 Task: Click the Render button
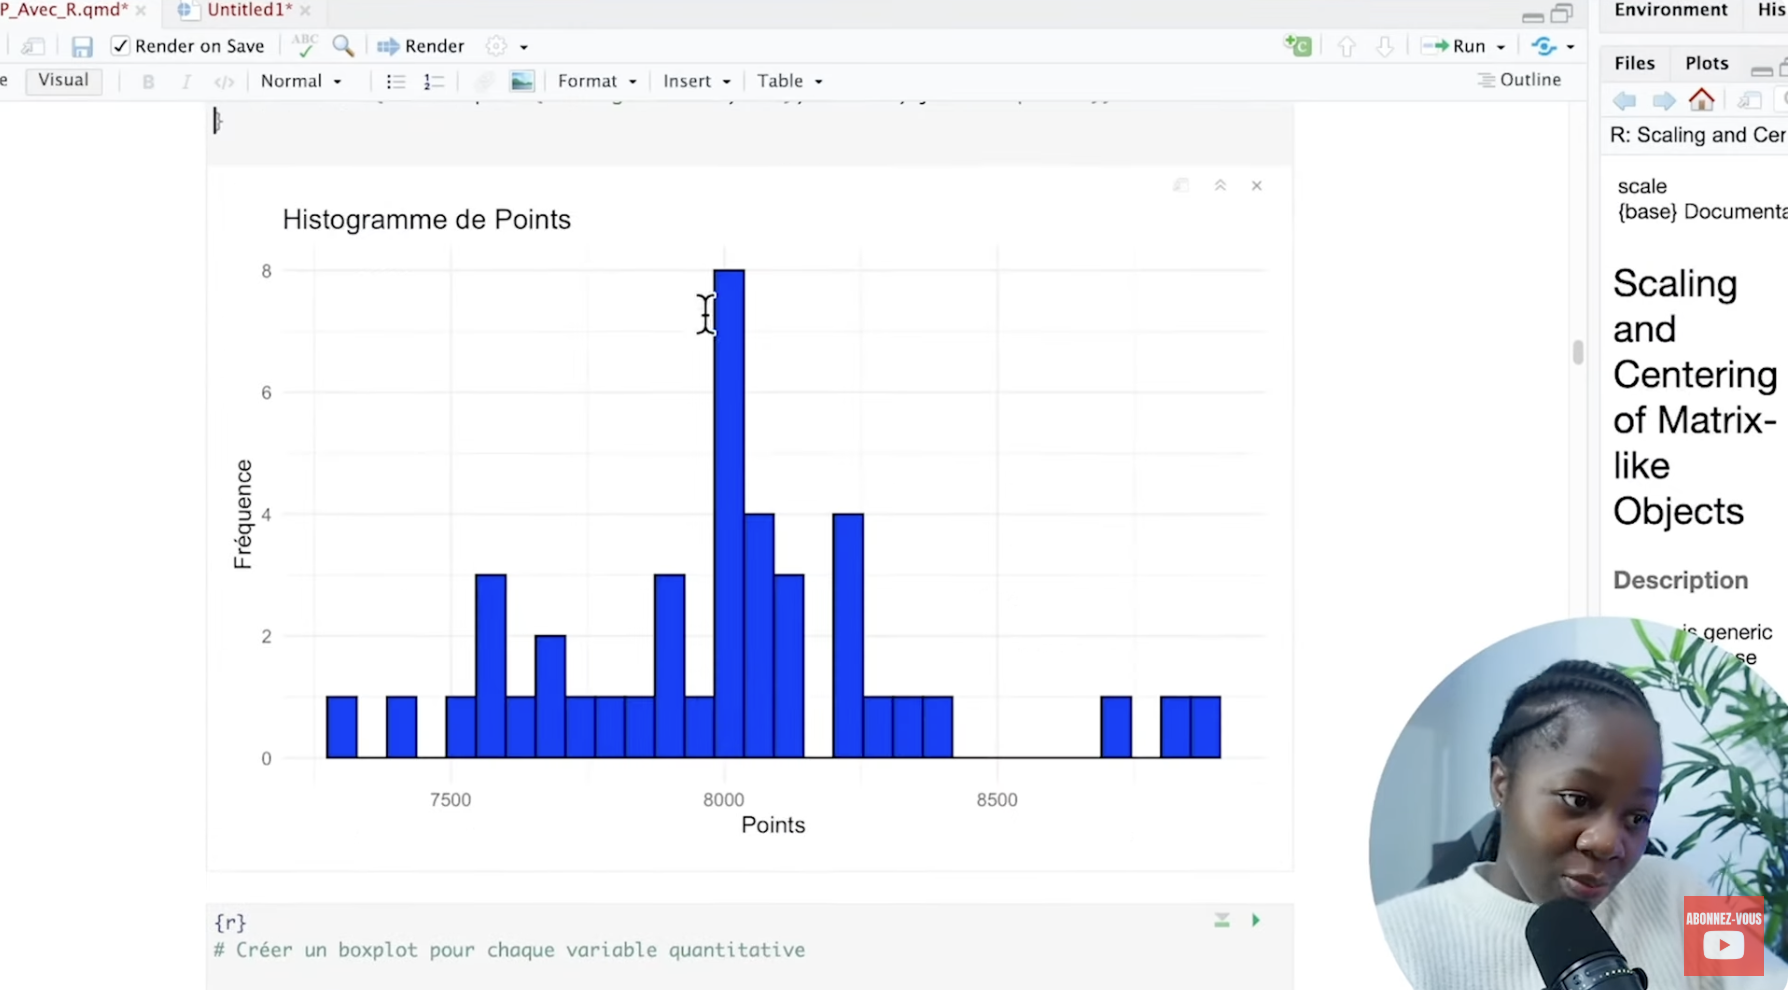pyautogui.click(x=421, y=46)
